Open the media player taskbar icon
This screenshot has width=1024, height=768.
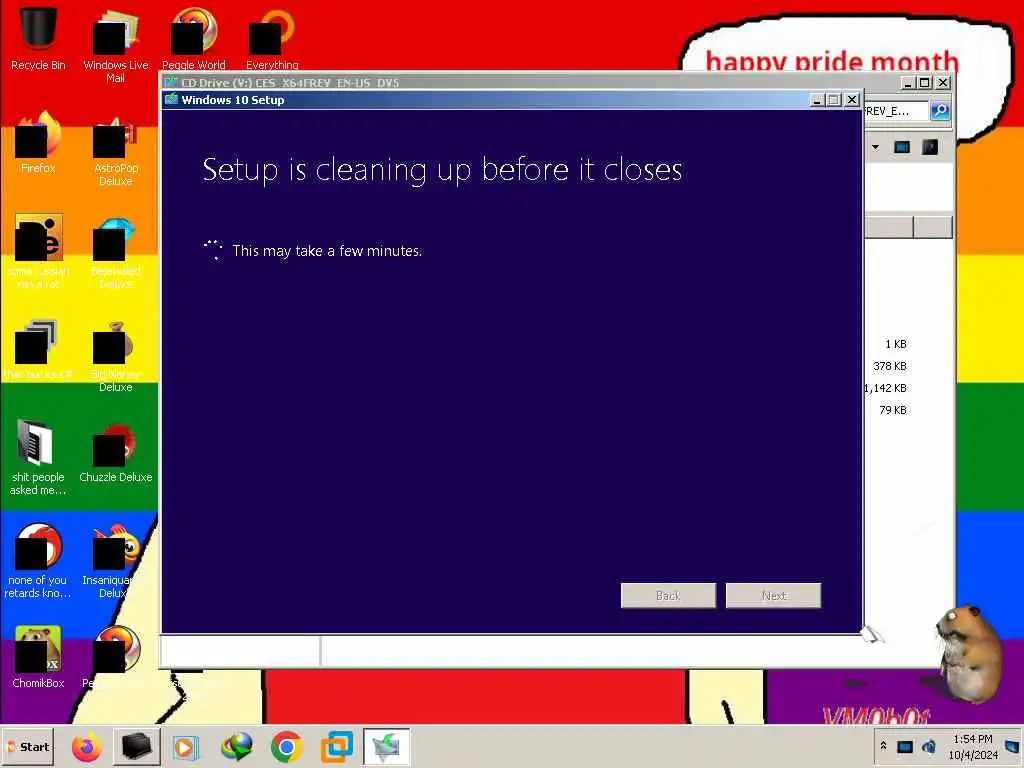coord(186,747)
